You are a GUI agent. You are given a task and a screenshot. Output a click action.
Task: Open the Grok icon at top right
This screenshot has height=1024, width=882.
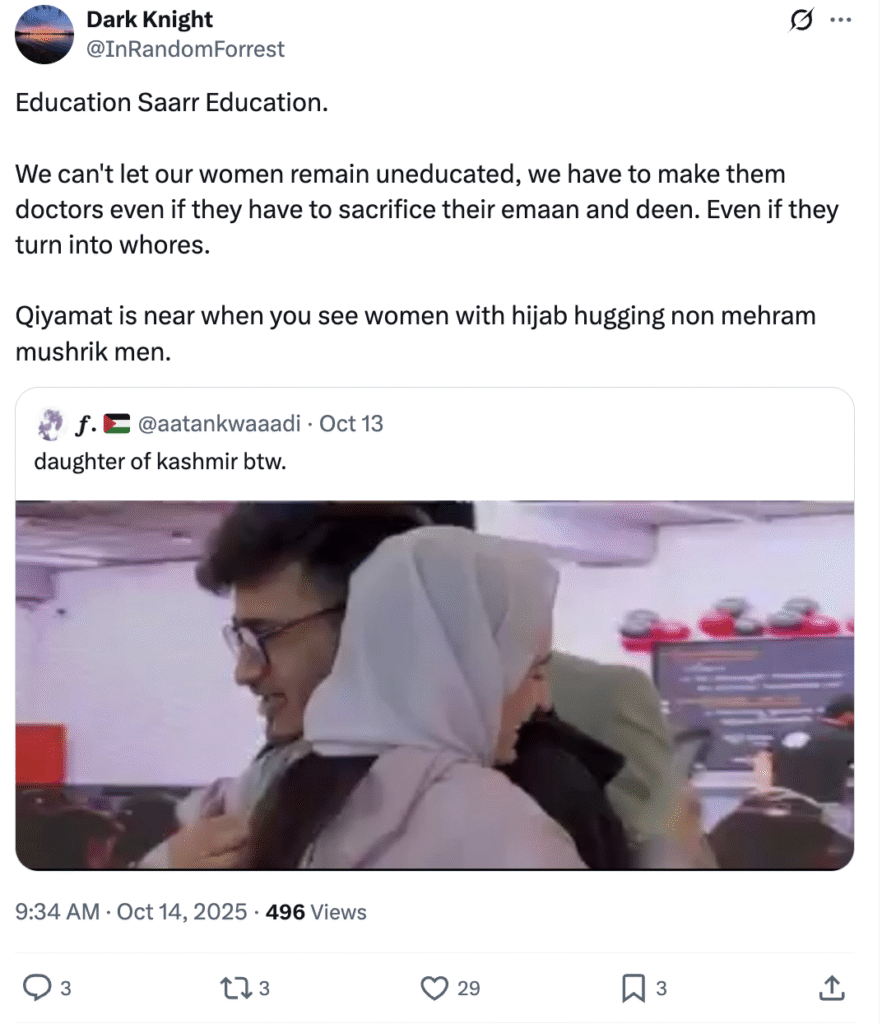coord(800,20)
